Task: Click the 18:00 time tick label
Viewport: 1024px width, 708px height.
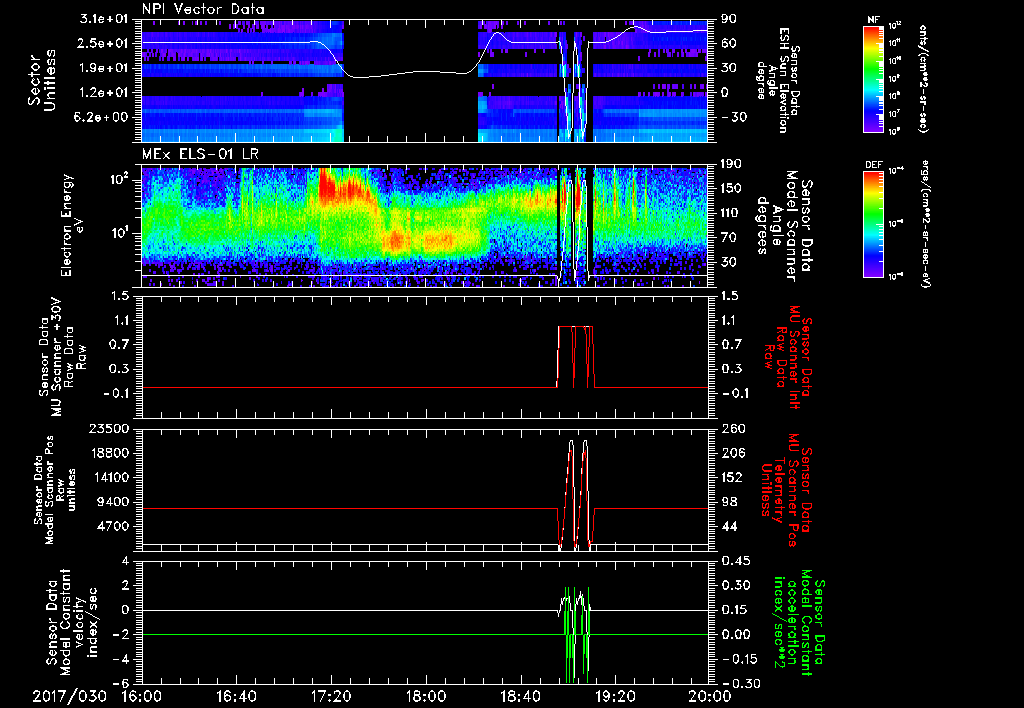Action: [426, 696]
